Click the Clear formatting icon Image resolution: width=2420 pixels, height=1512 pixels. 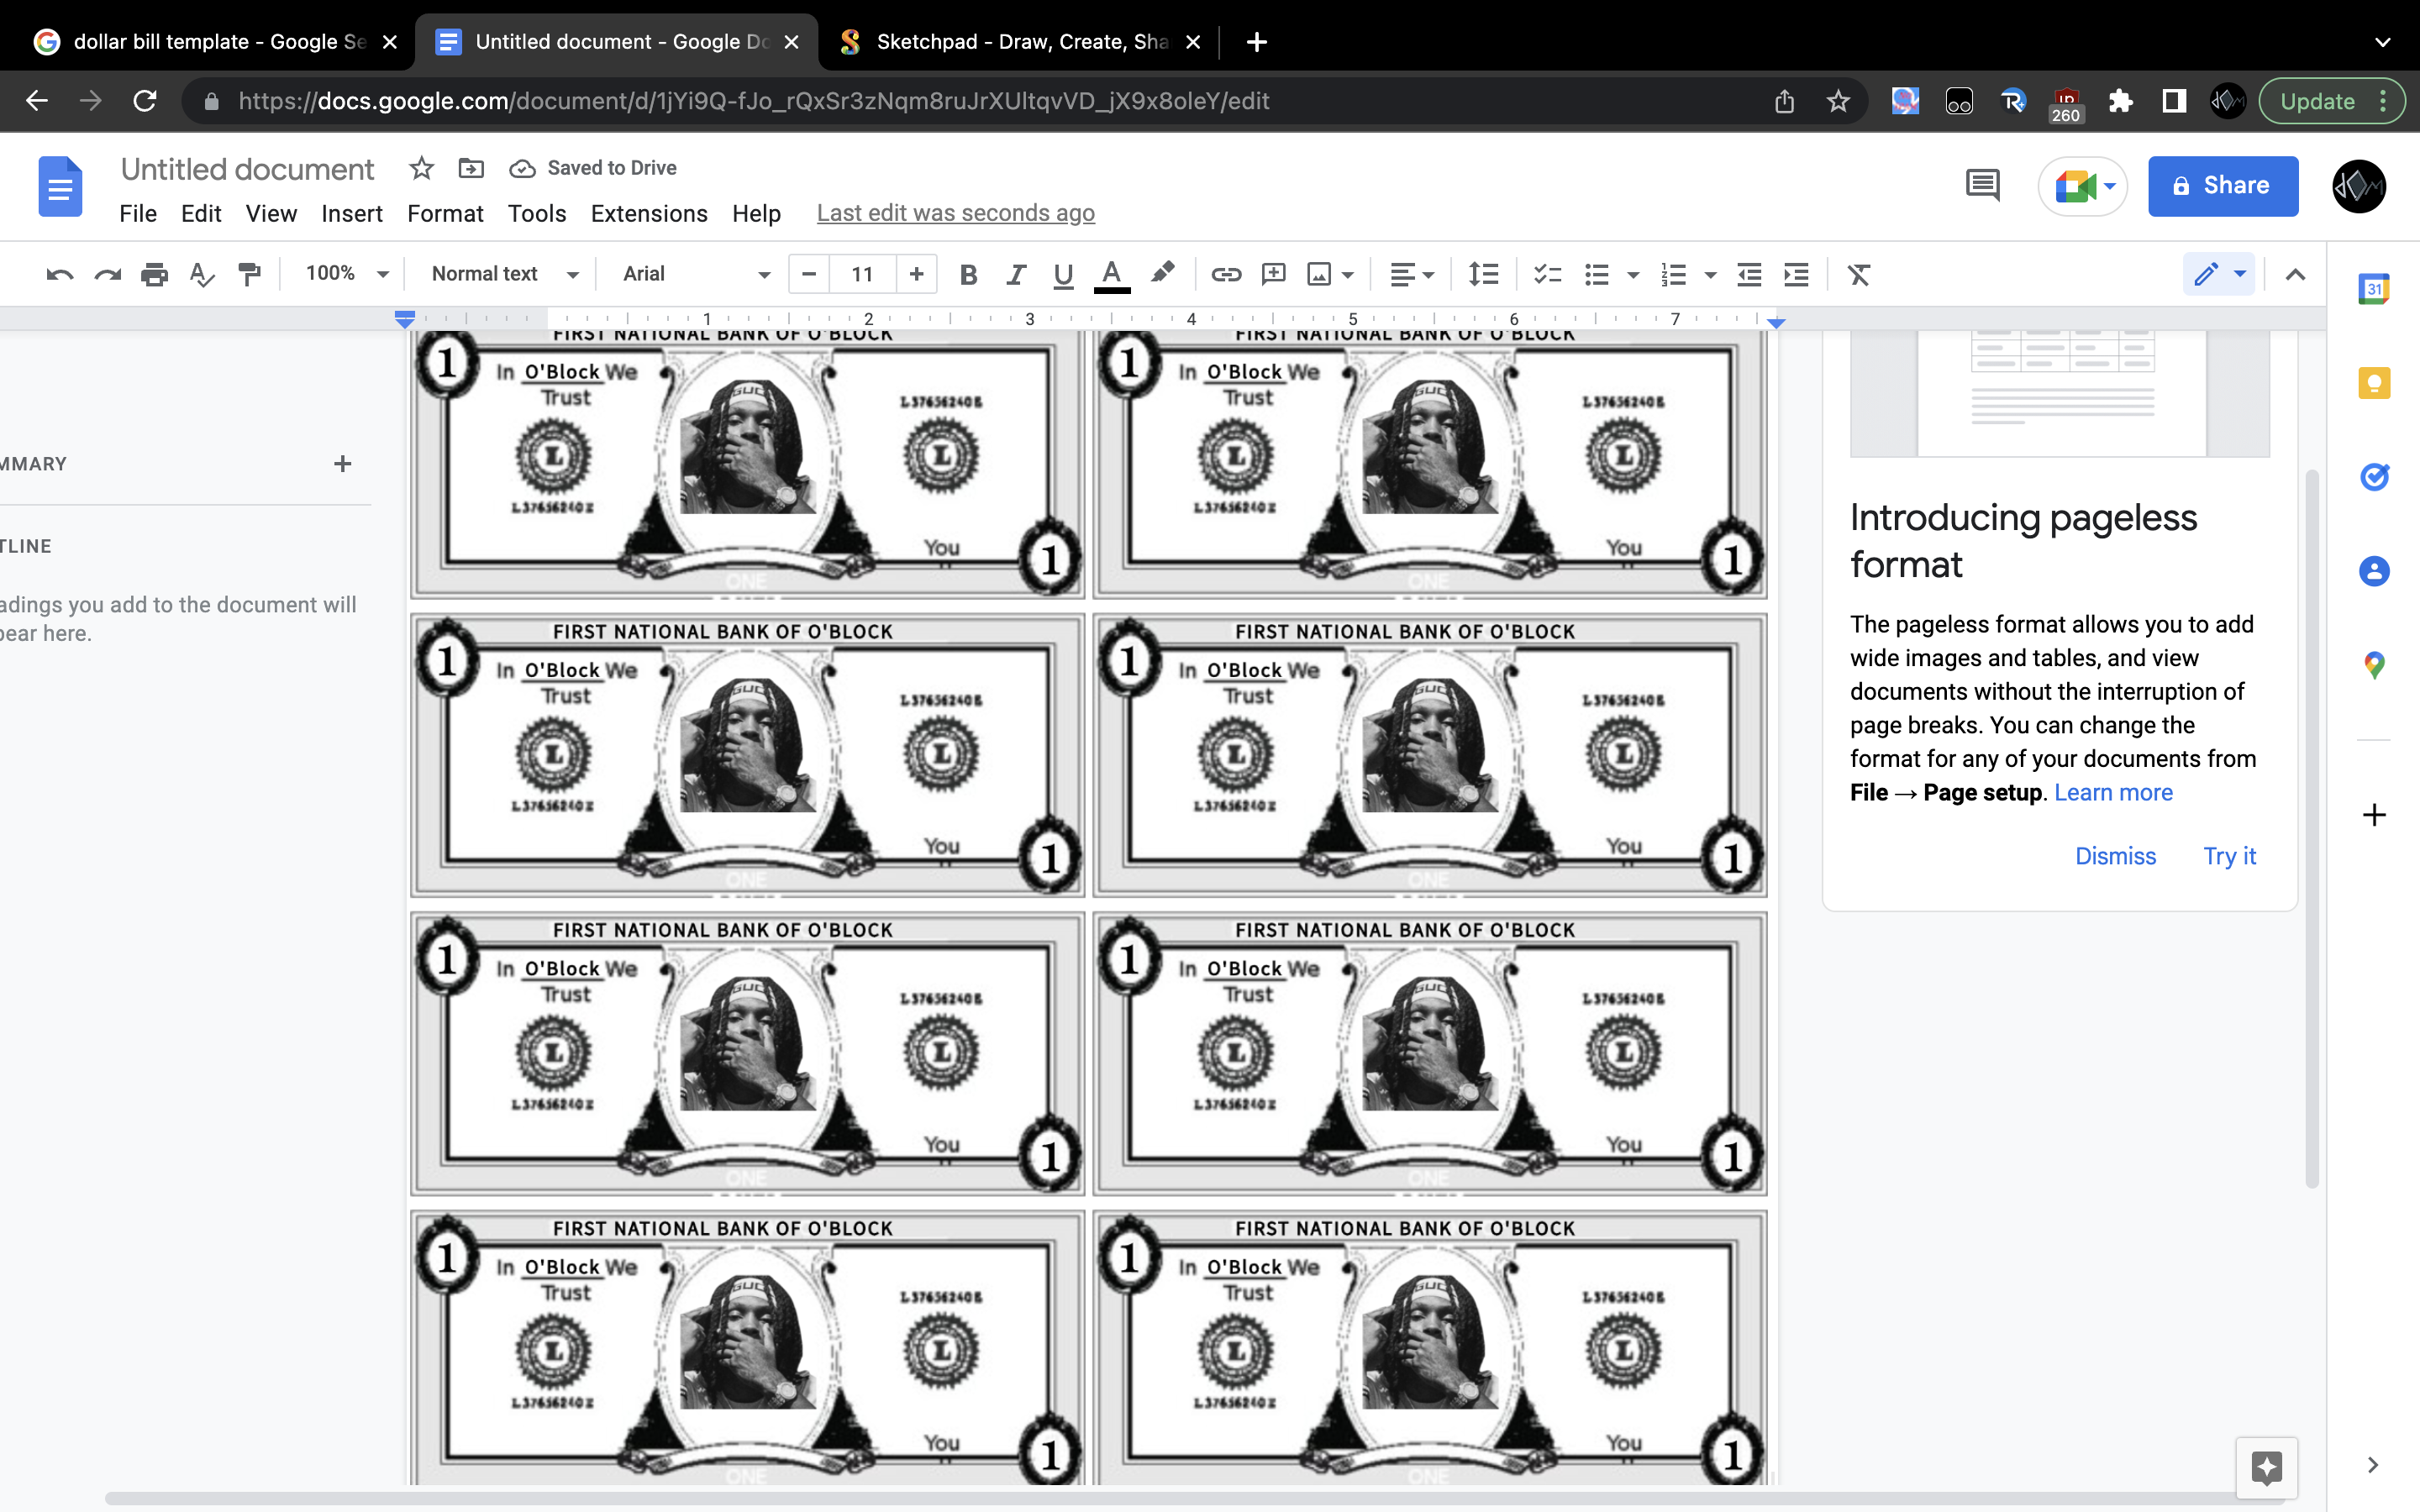pyautogui.click(x=1858, y=274)
